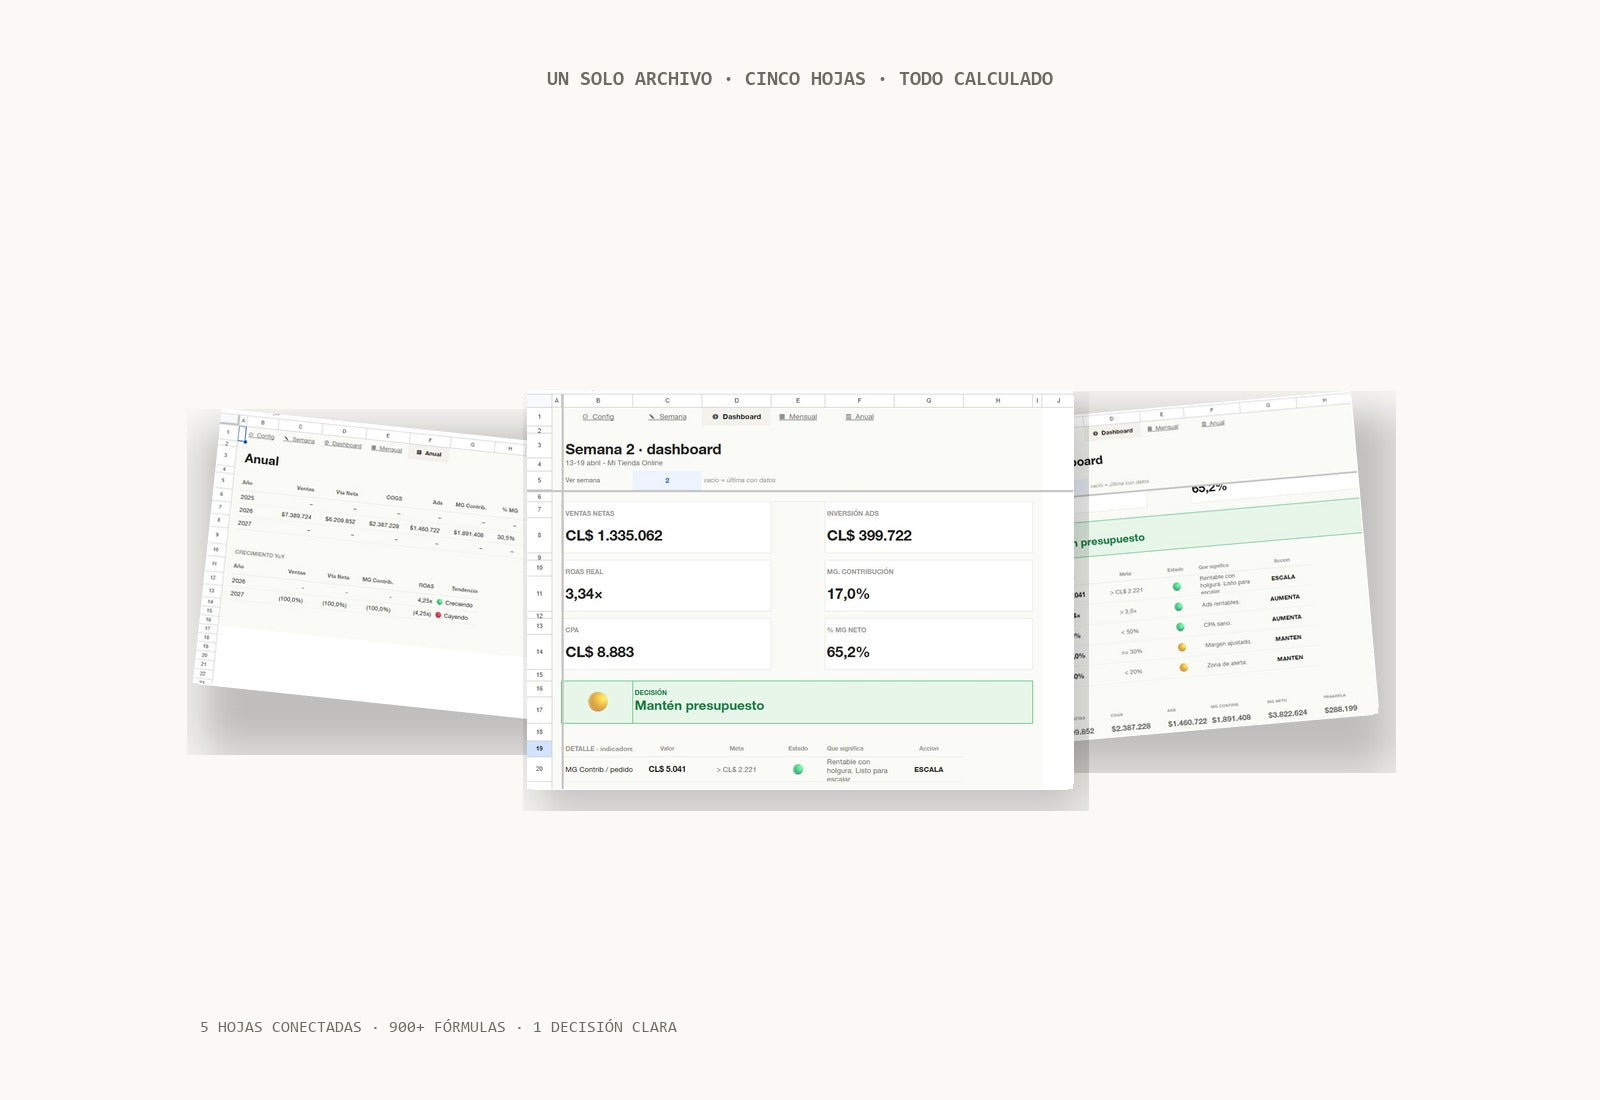Select the ROAS REAL value 3,34×
The width and height of the screenshot is (1600, 1100).
coord(584,594)
